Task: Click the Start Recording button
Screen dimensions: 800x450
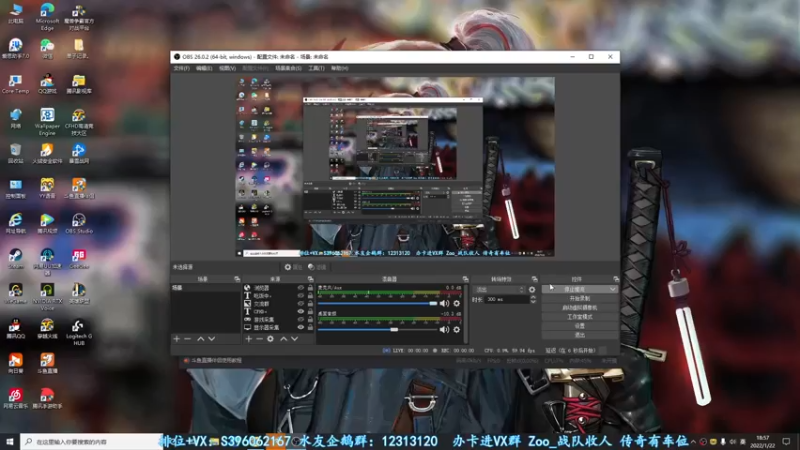Action: (580, 298)
